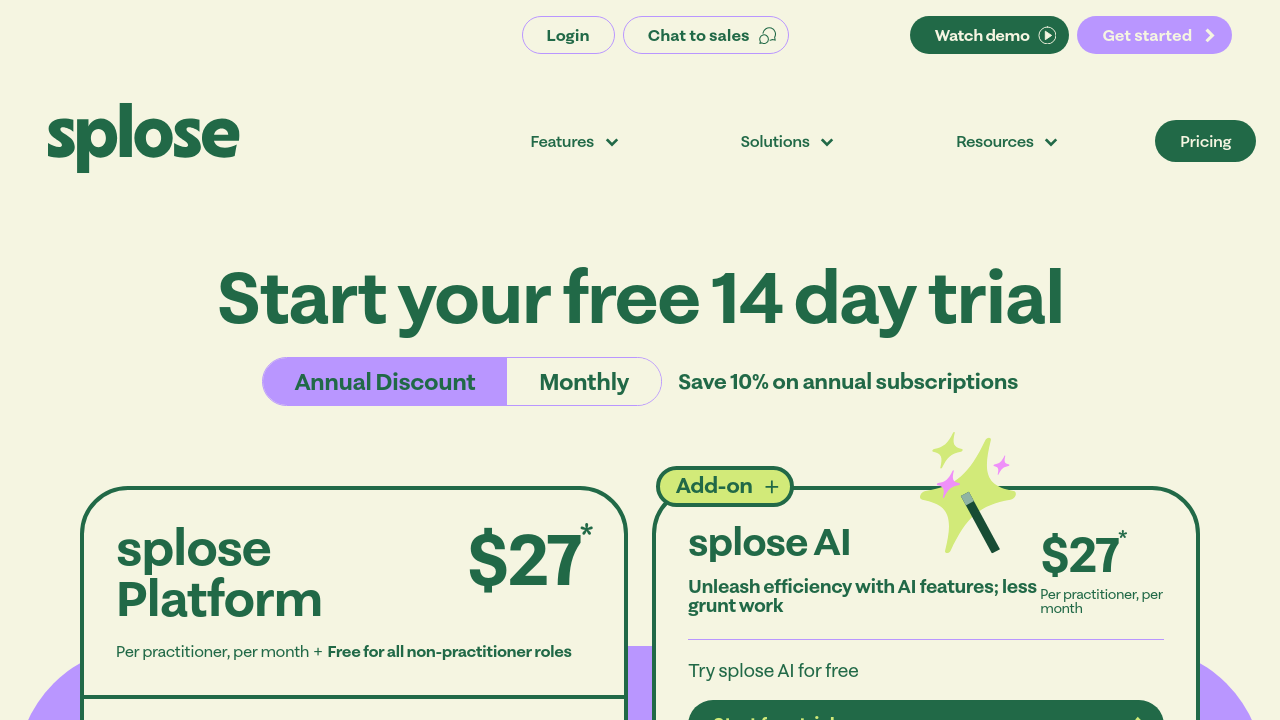Click the "Save 10% on annual subscriptions" text
Screen dimensions: 1280x720
click(848, 382)
